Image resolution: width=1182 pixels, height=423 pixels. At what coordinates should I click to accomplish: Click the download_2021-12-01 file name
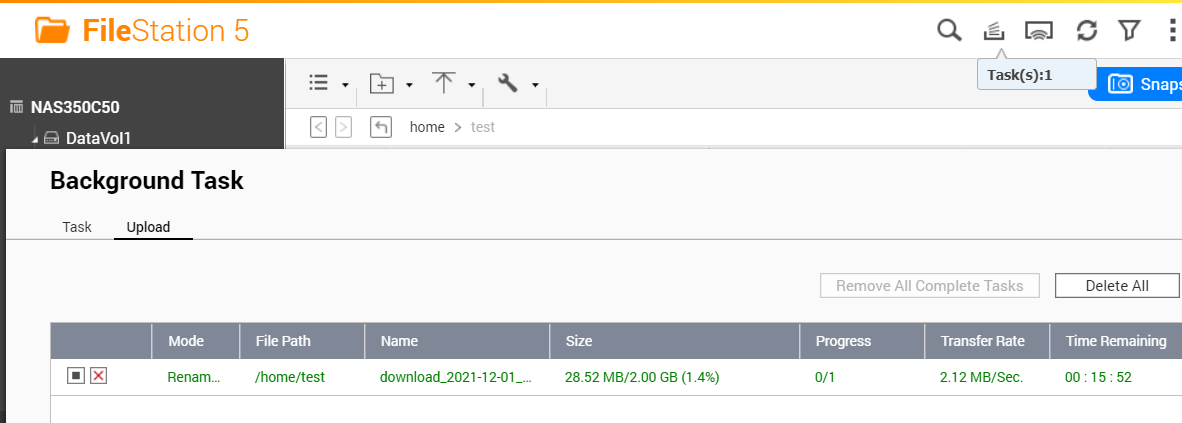coord(456,377)
